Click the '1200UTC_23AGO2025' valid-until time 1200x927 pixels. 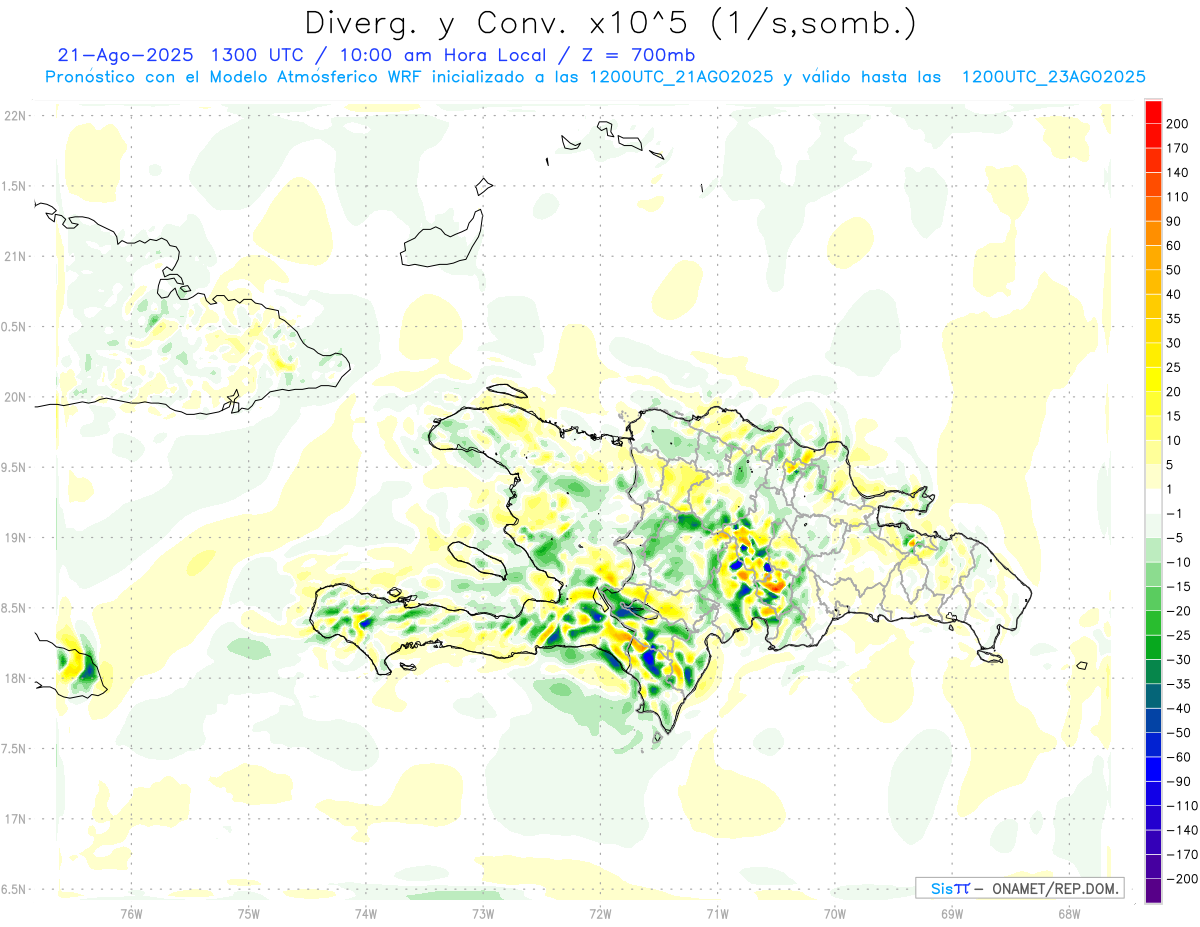coord(1053,77)
